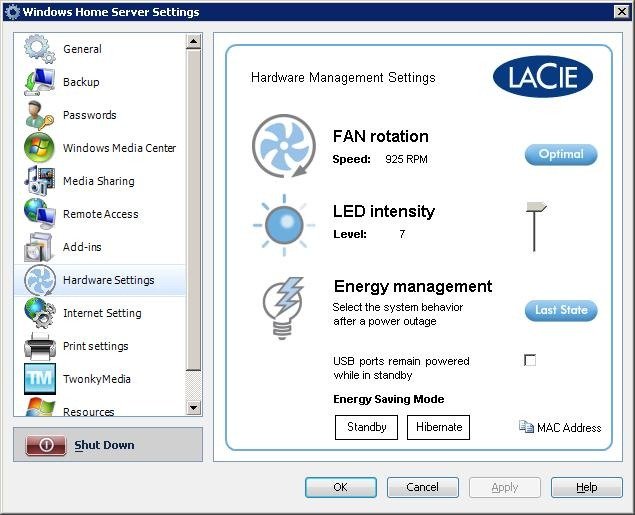Click the MAC Address icon

pos(526,427)
